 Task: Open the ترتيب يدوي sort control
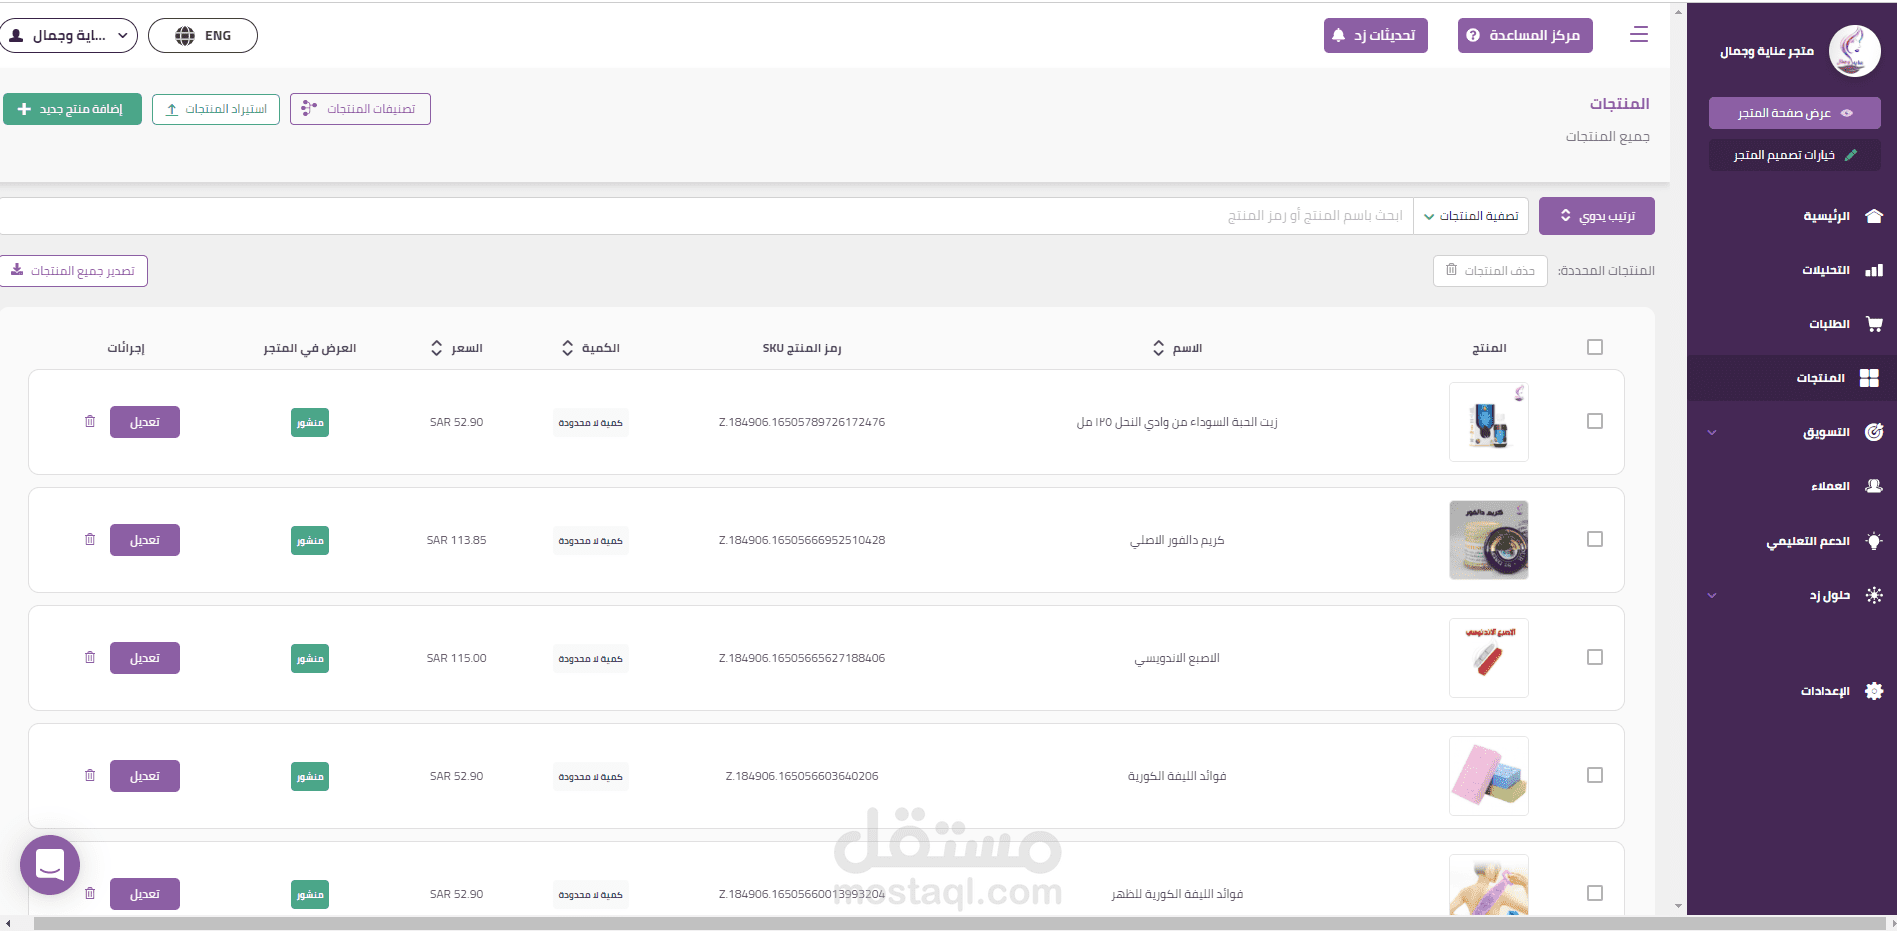(x=1597, y=216)
